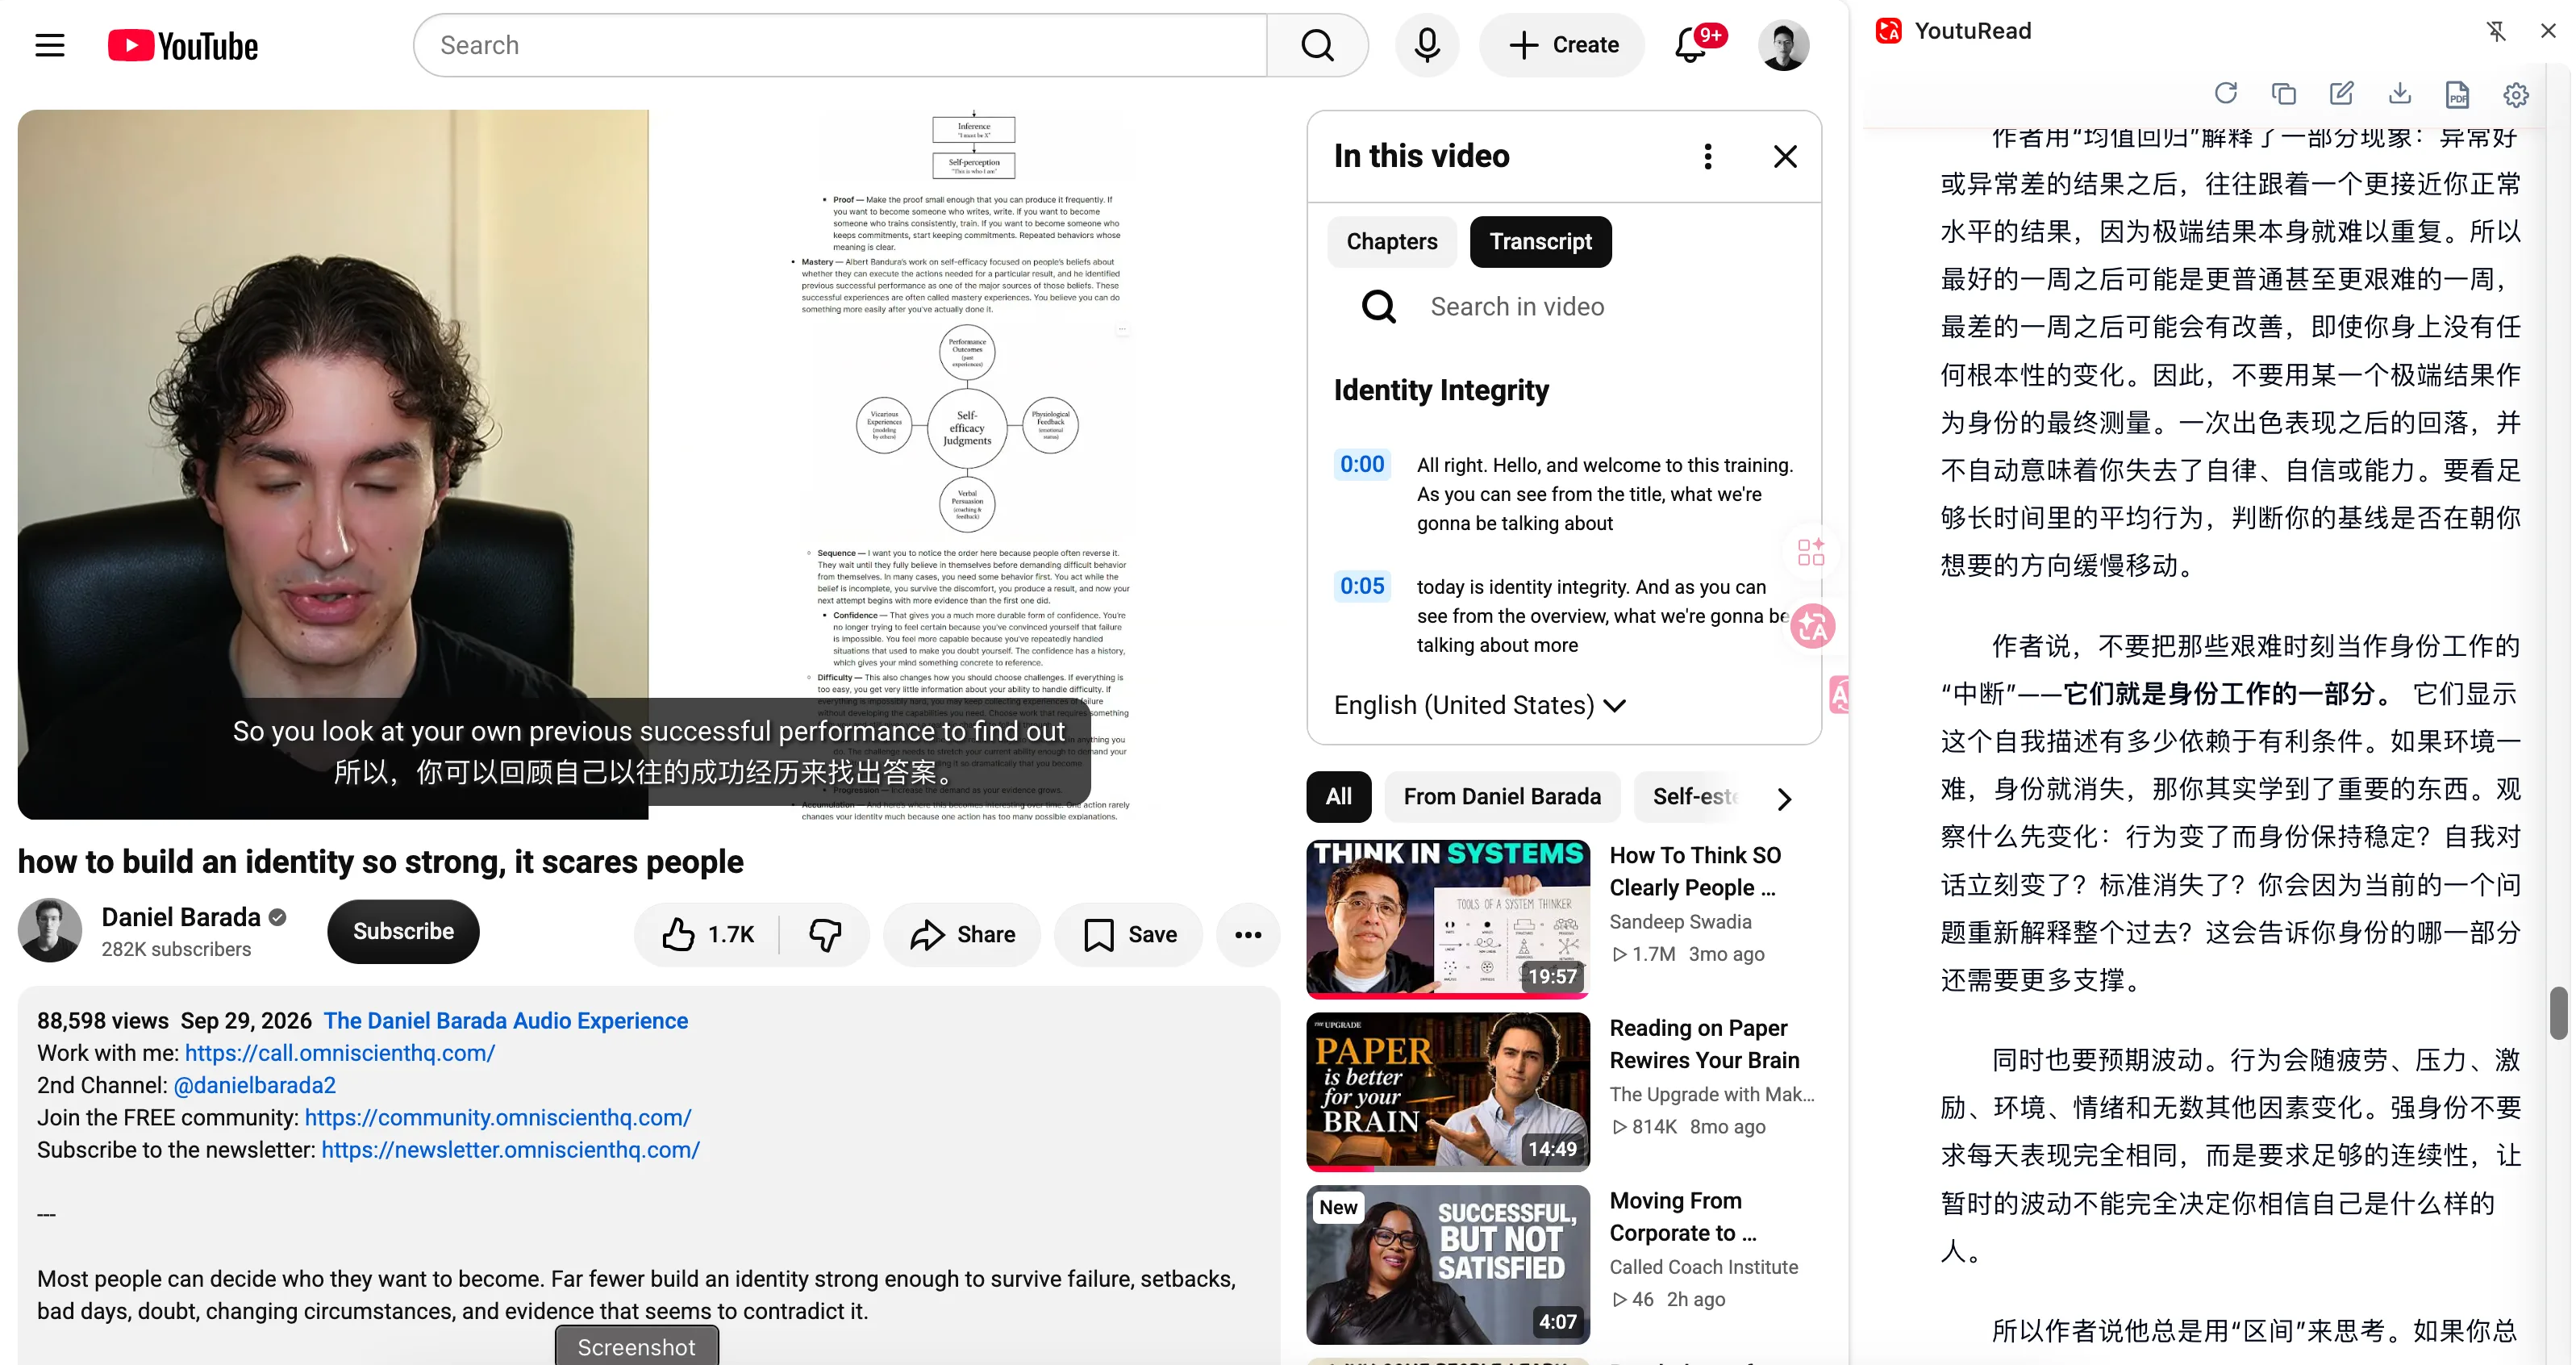Click the YouTuRead download icon

(2399, 94)
